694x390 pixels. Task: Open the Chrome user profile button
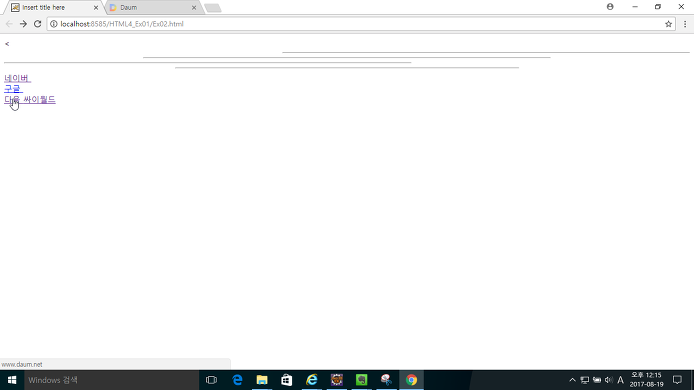pos(610,7)
